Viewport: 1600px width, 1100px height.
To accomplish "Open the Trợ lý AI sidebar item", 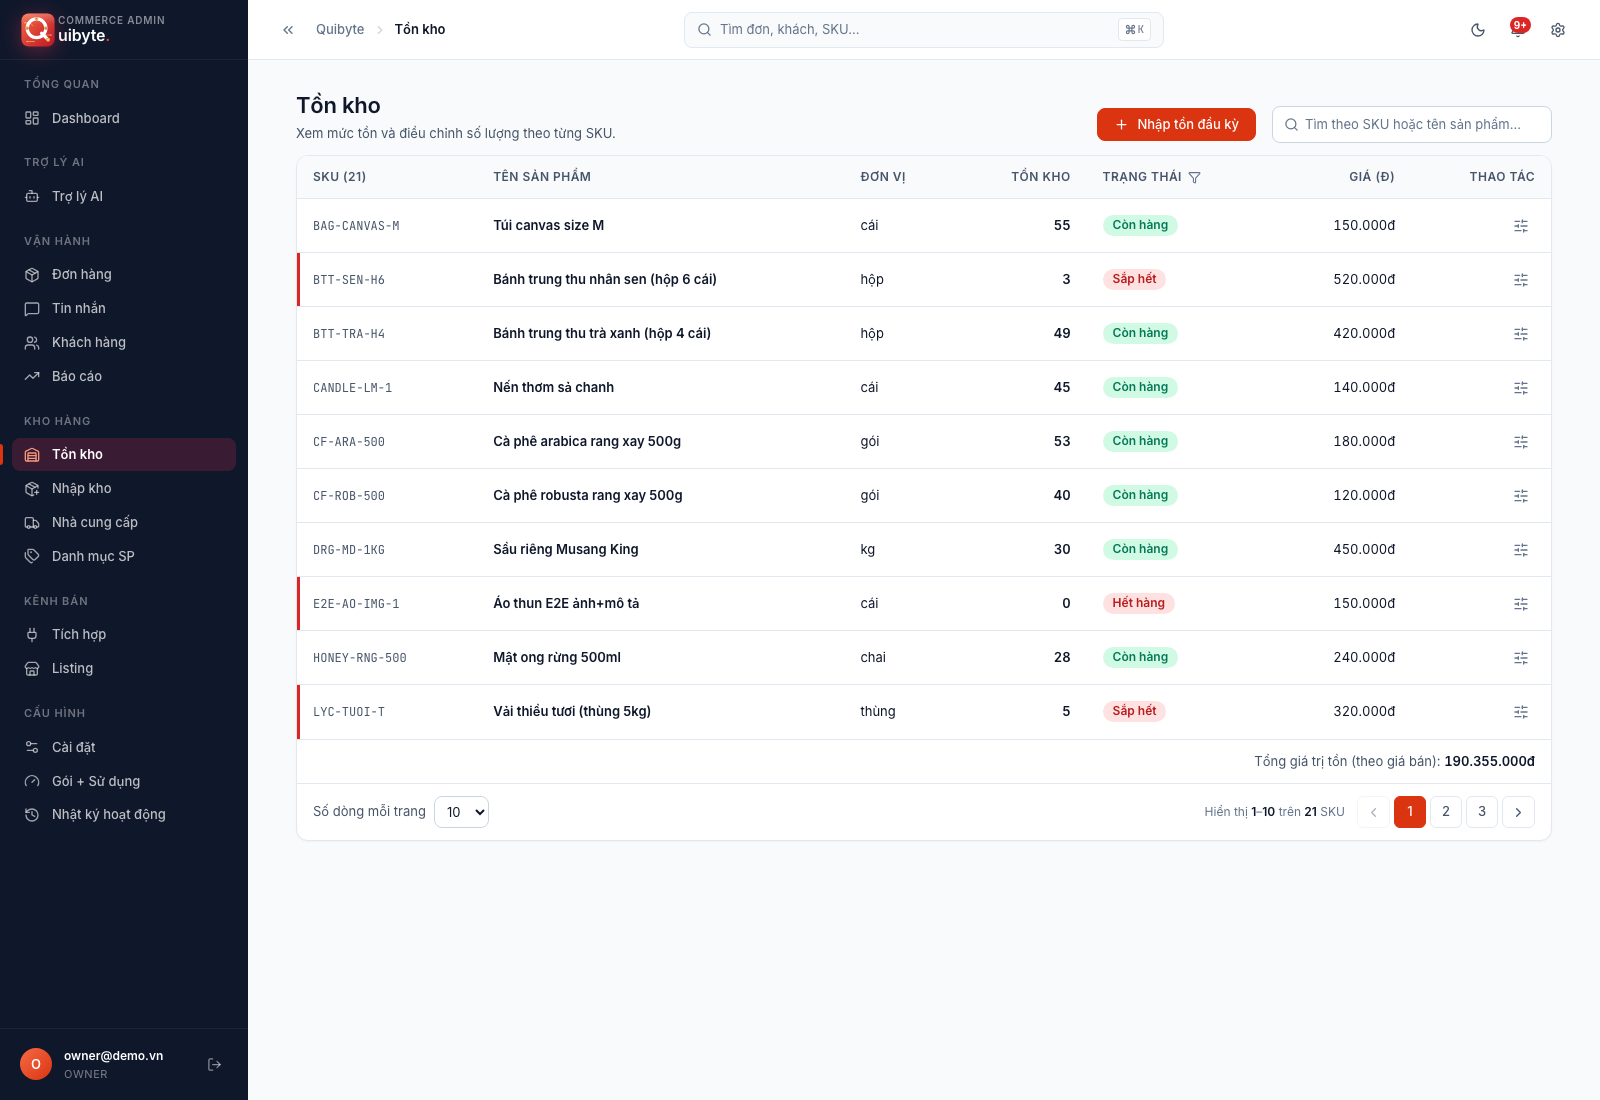I will tap(124, 196).
